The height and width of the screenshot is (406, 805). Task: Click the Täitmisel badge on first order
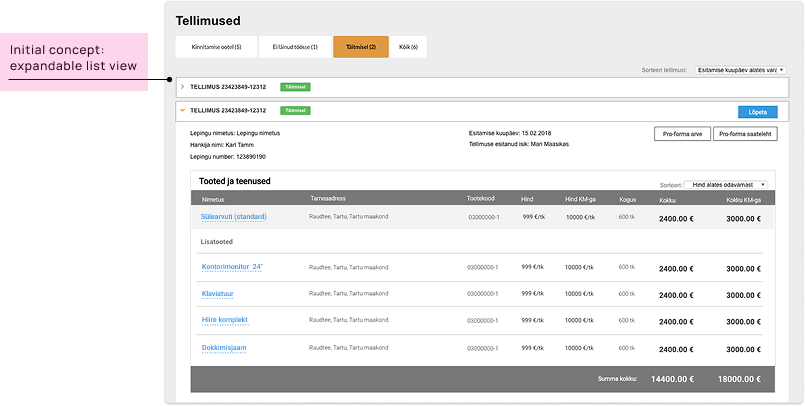click(x=296, y=88)
